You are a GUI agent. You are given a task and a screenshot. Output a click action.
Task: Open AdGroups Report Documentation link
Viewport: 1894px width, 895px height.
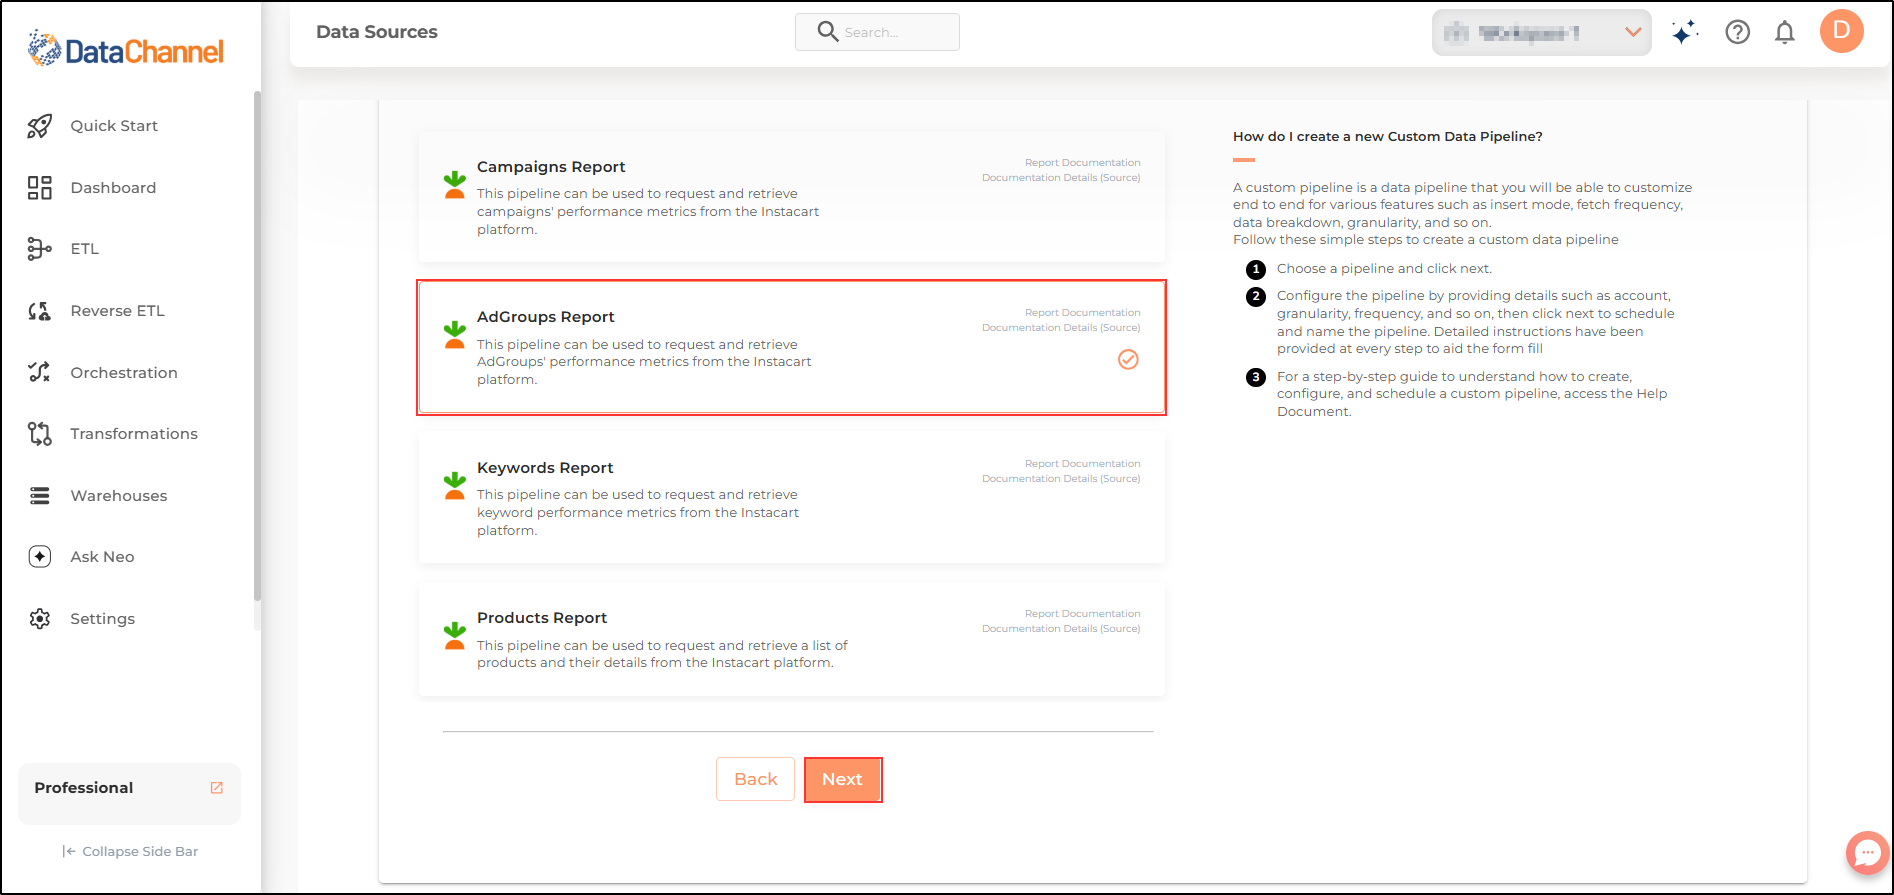click(1082, 312)
